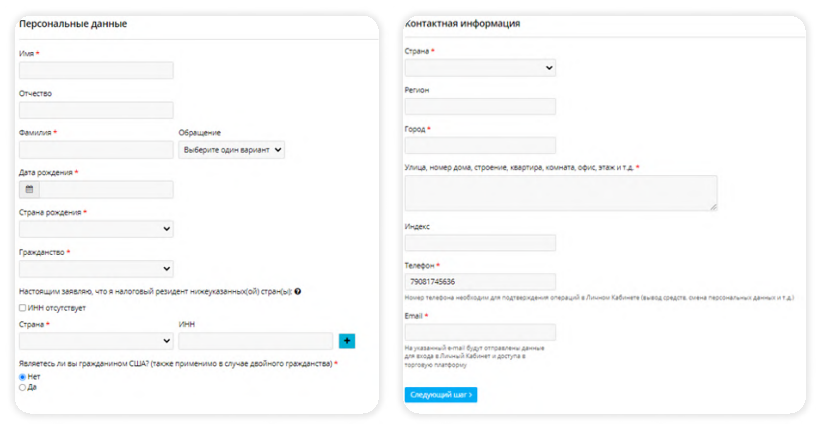Click into the 'Отчество' field
Image resolution: width=824 pixels, height=430 pixels.
point(96,110)
